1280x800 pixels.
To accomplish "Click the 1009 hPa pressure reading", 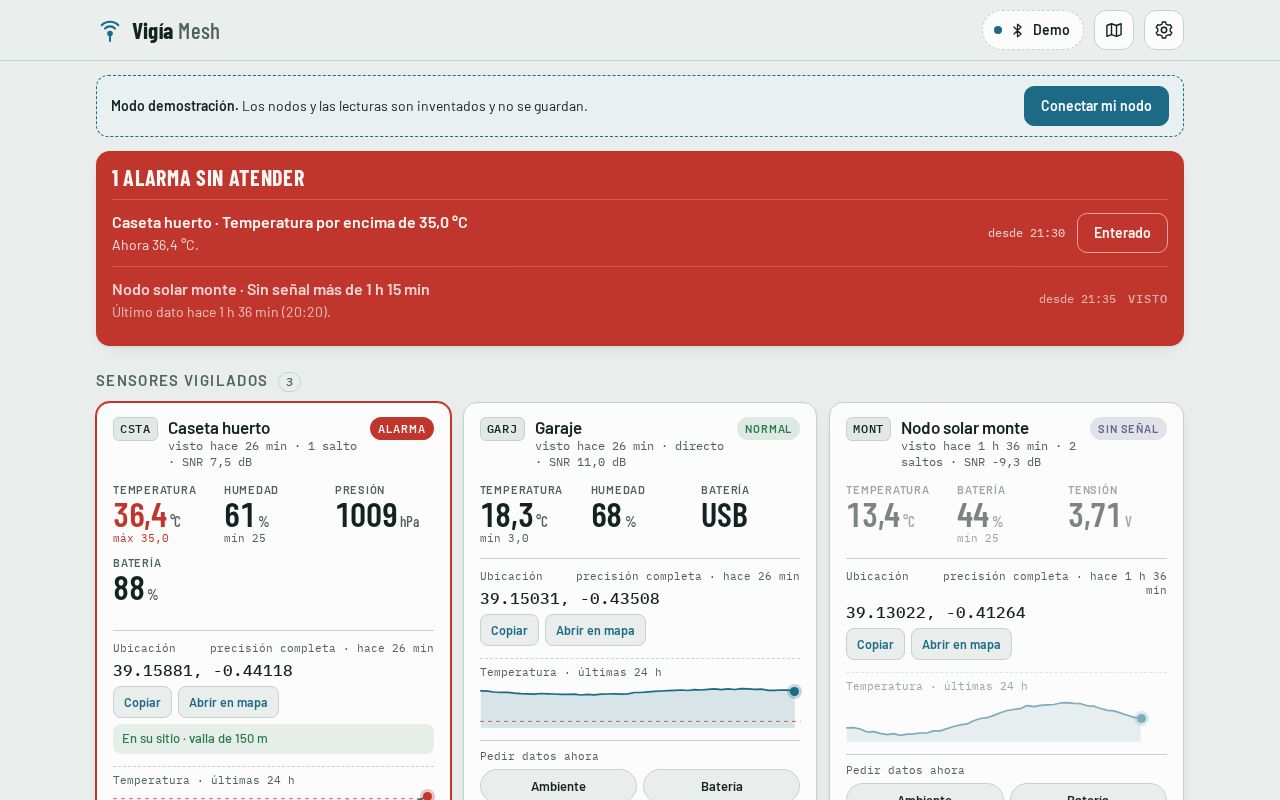I will 377,515.
